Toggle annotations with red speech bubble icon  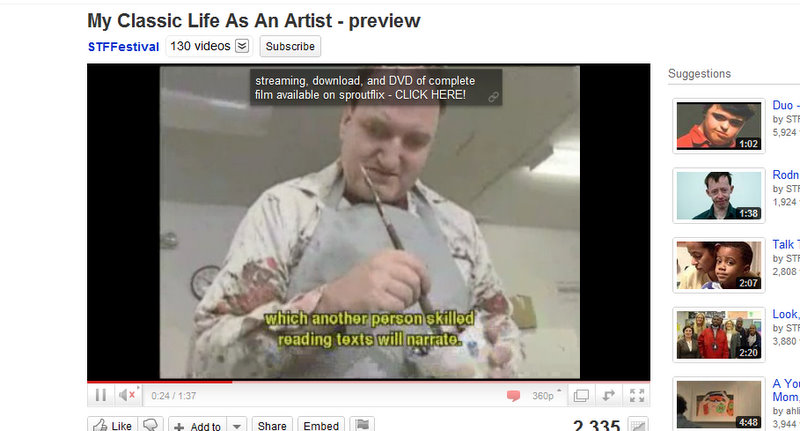click(x=513, y=396)
